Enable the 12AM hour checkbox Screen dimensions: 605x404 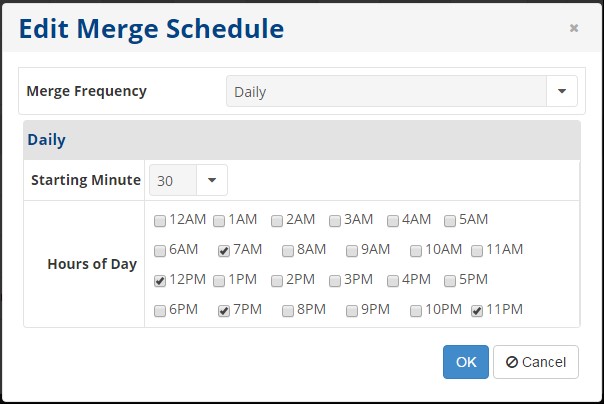(161, 220)
